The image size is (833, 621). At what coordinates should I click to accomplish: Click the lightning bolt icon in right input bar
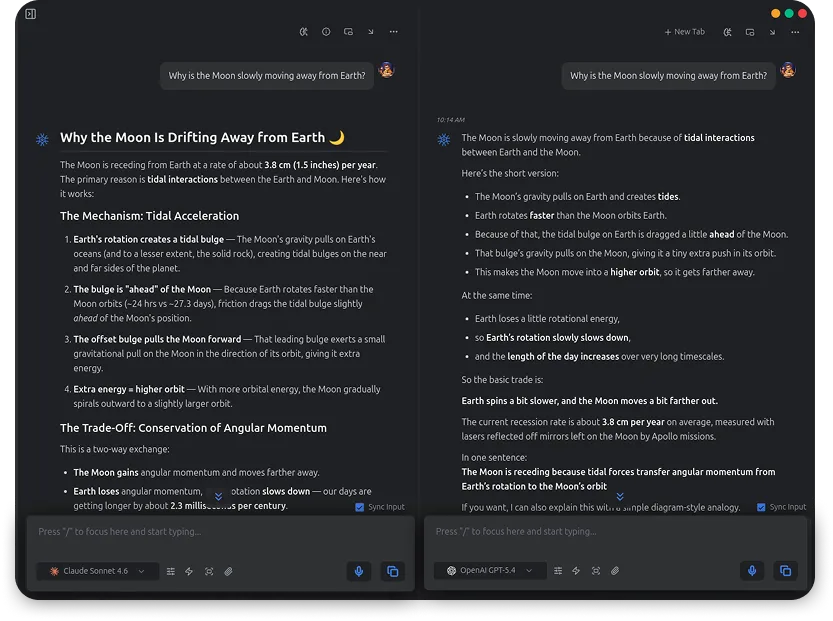point(576,571)
